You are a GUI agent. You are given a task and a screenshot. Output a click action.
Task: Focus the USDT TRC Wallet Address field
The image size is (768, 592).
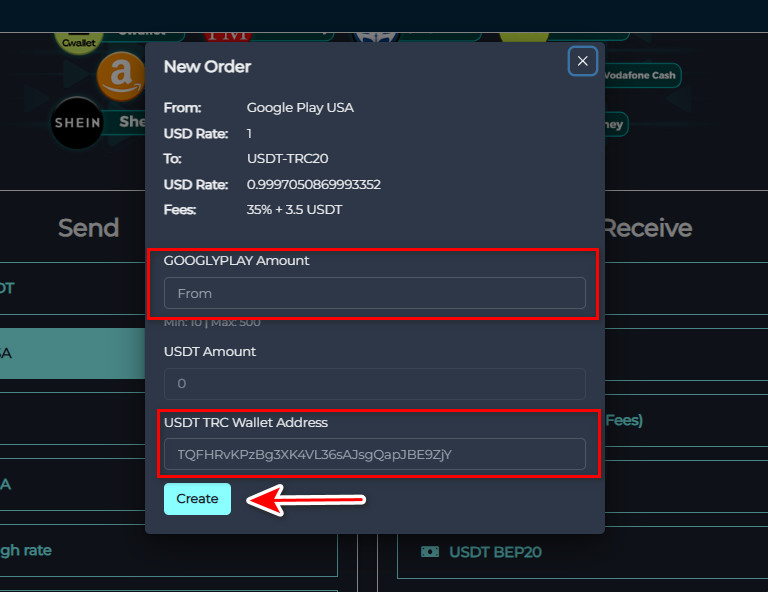click(375, 454)
